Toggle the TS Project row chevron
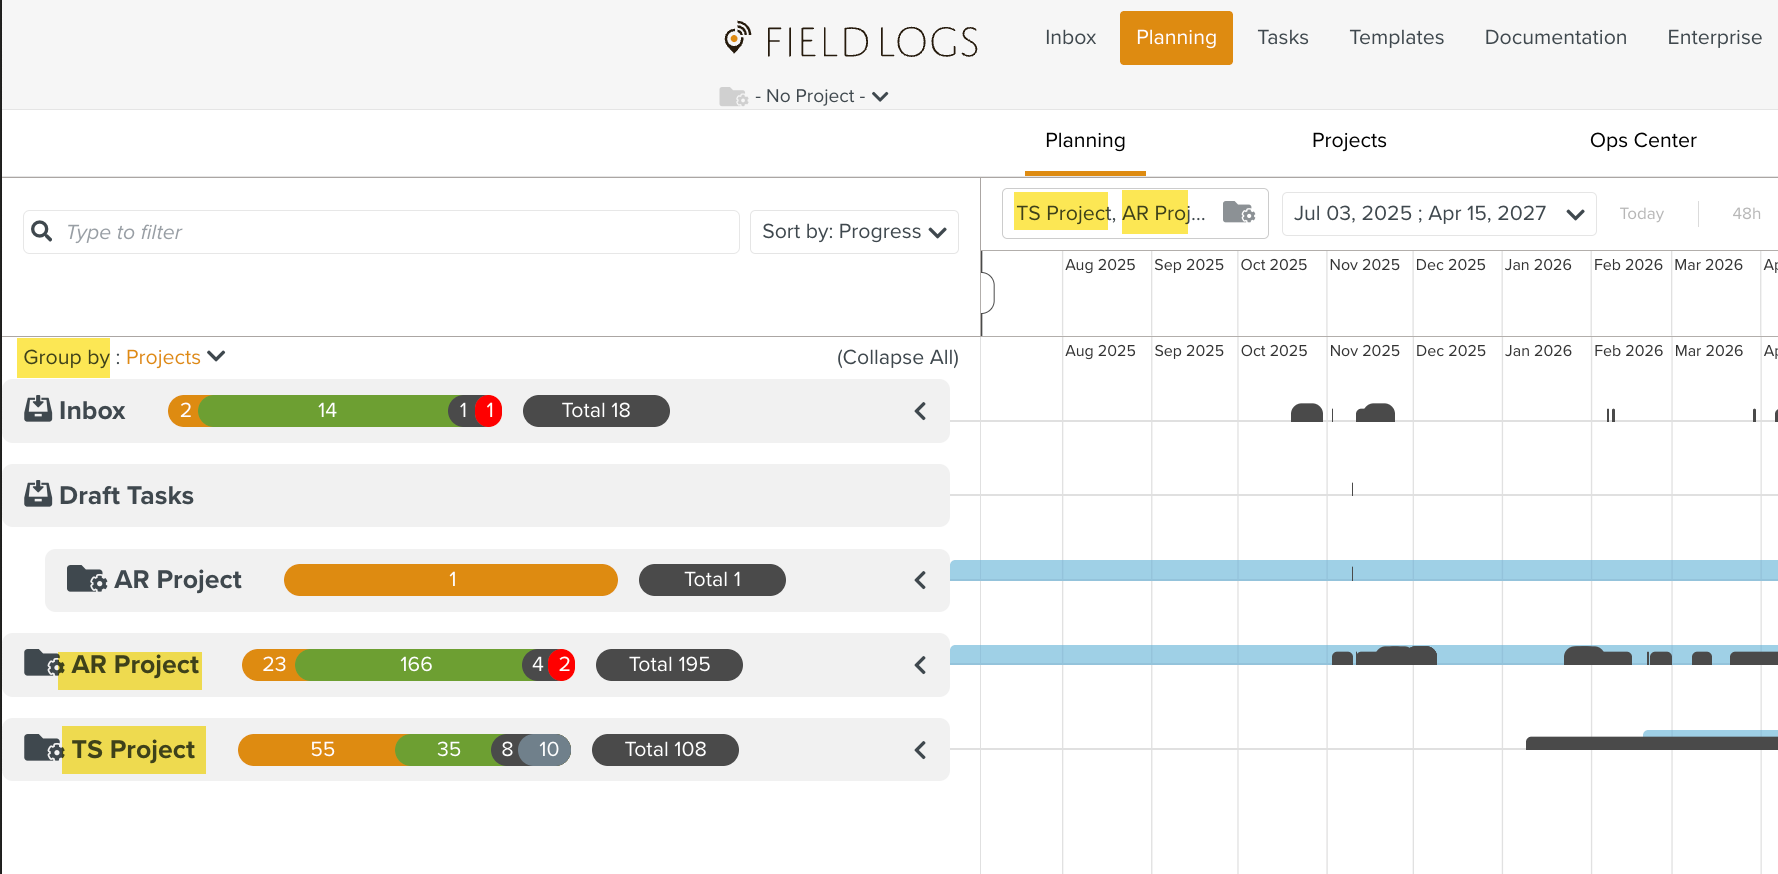This screenshot has height=874, width=1778. point(920,750)
